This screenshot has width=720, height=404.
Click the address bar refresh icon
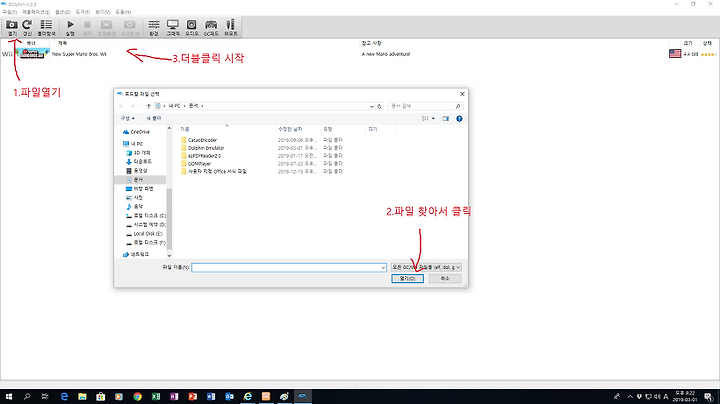pyautogui.click(x=379, y=106)
